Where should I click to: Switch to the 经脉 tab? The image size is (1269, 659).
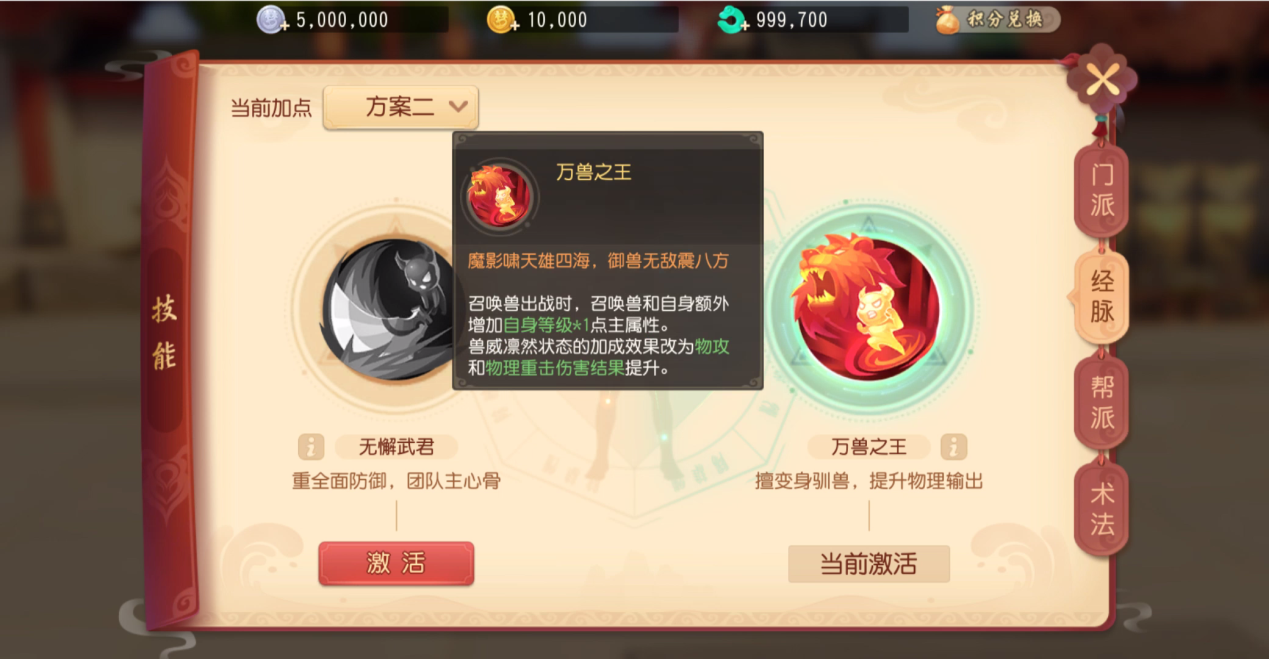coord(1102,297)
